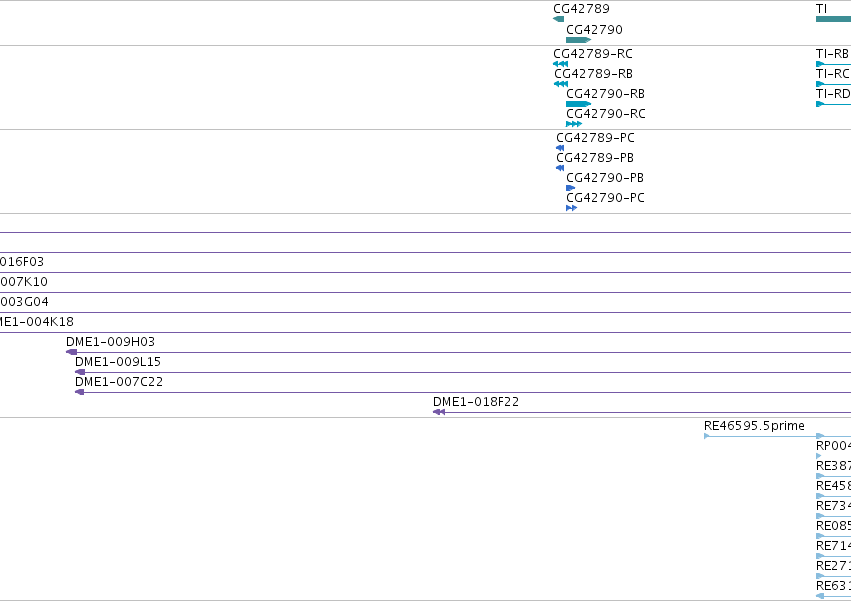Click the Tl-RC transcript label

point(833,74)
